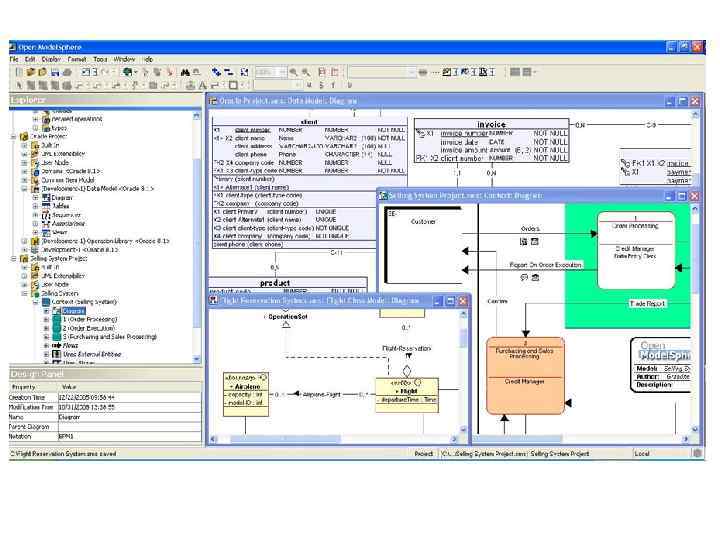Click the 'Flight' class box
This screenshot has width=720, height=540.
407,395
